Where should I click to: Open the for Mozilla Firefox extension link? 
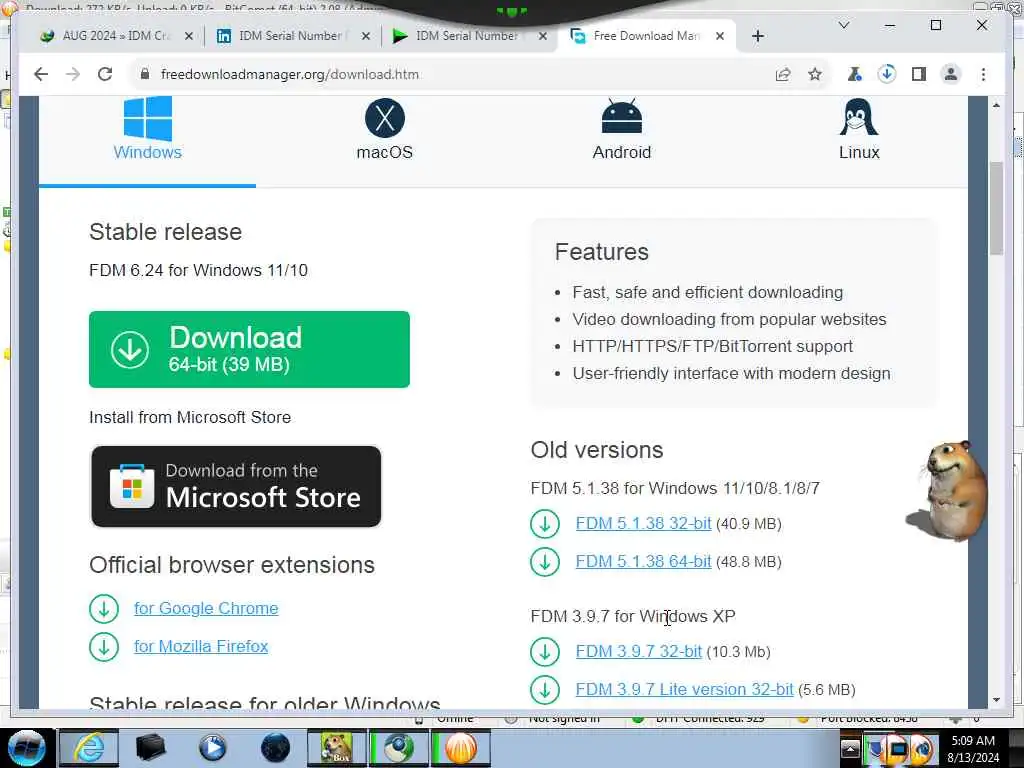(201, 647)
